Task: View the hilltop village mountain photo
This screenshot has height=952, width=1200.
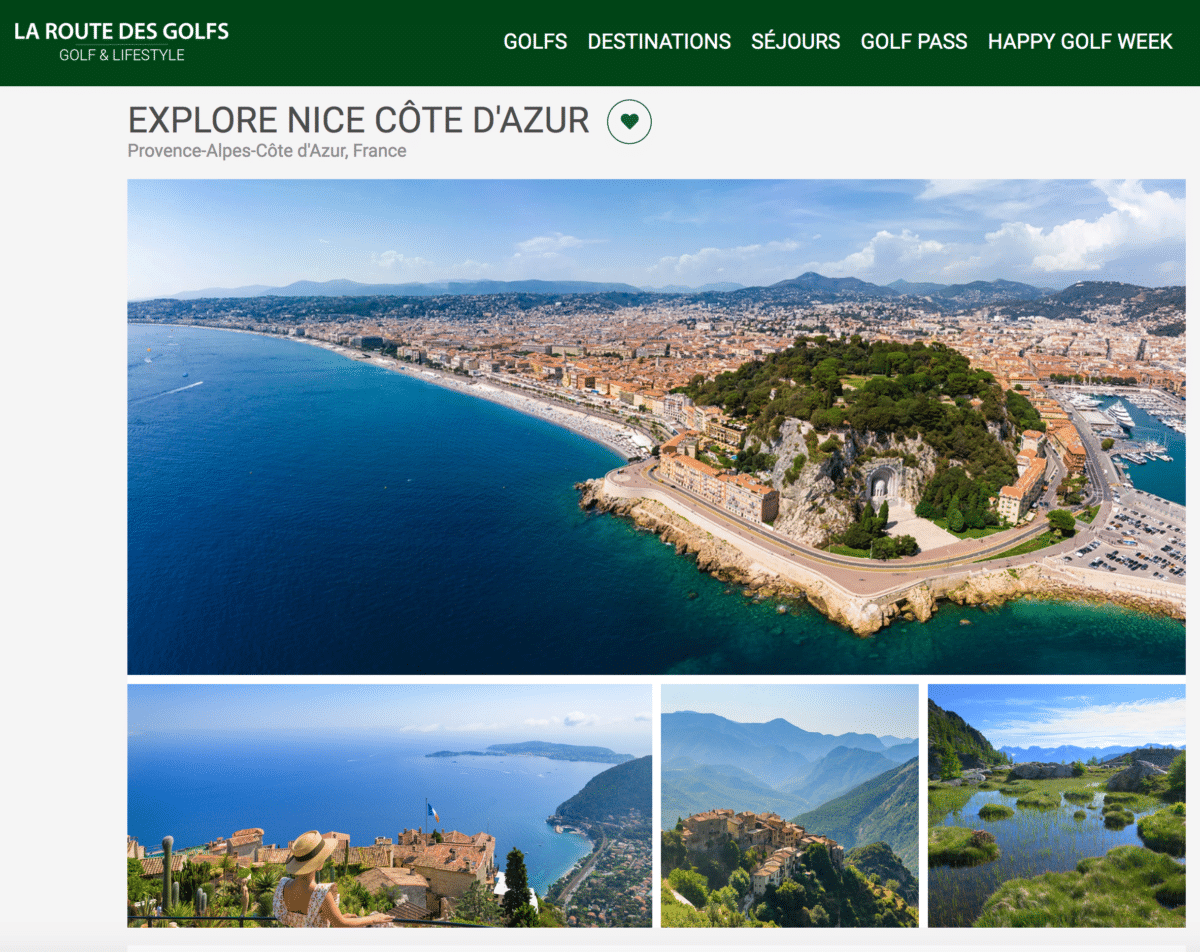Action: pos(789,805)
